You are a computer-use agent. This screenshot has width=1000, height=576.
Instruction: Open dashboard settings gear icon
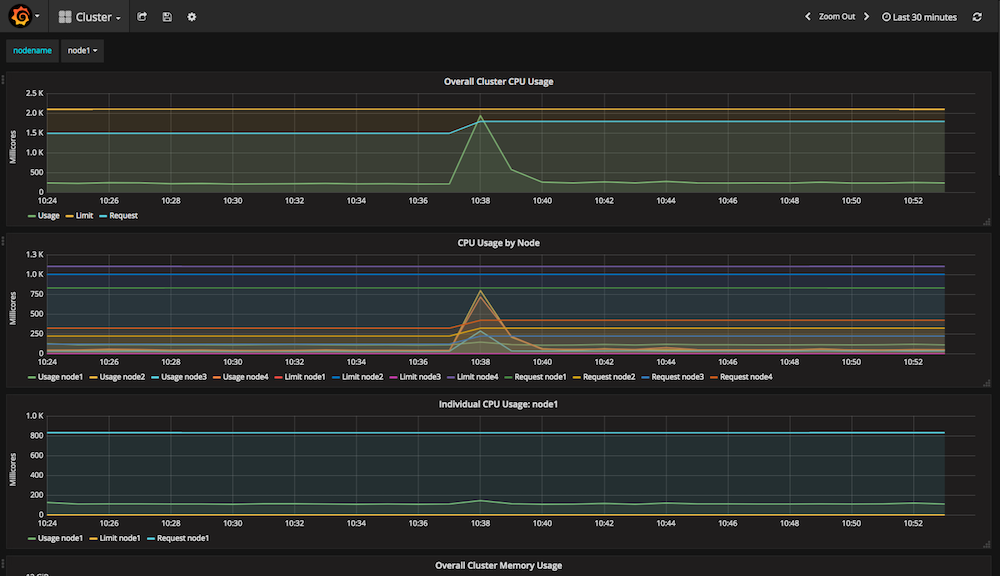192,17
